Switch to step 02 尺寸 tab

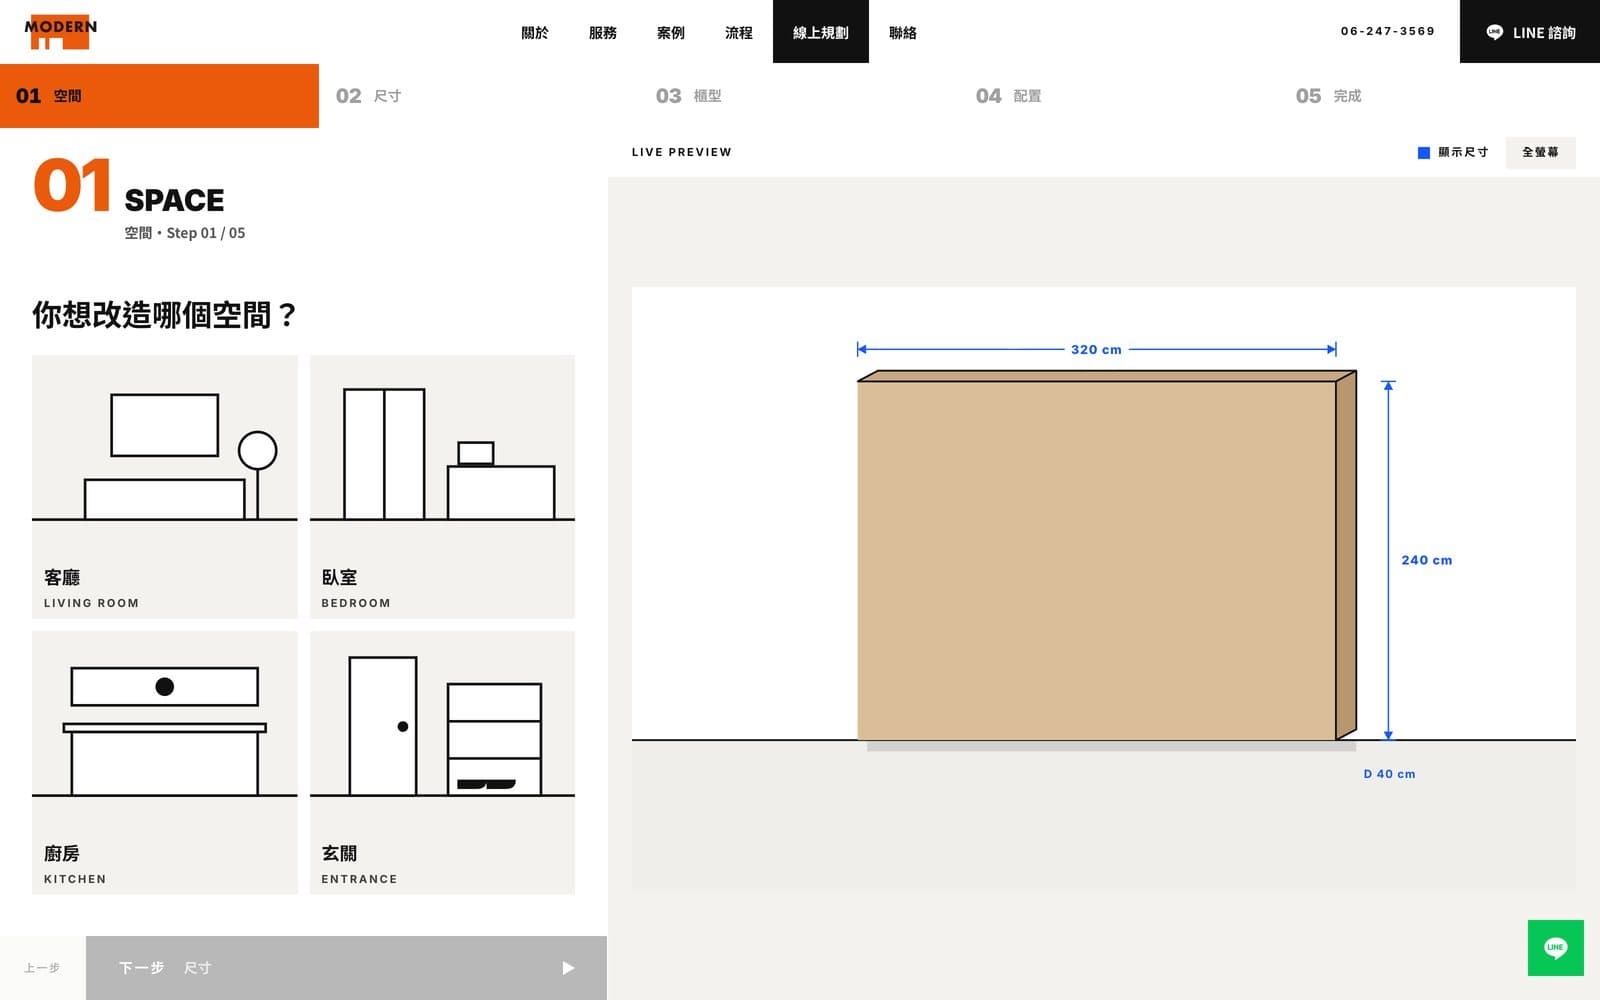pyautogui.click(x=480, y=96)
